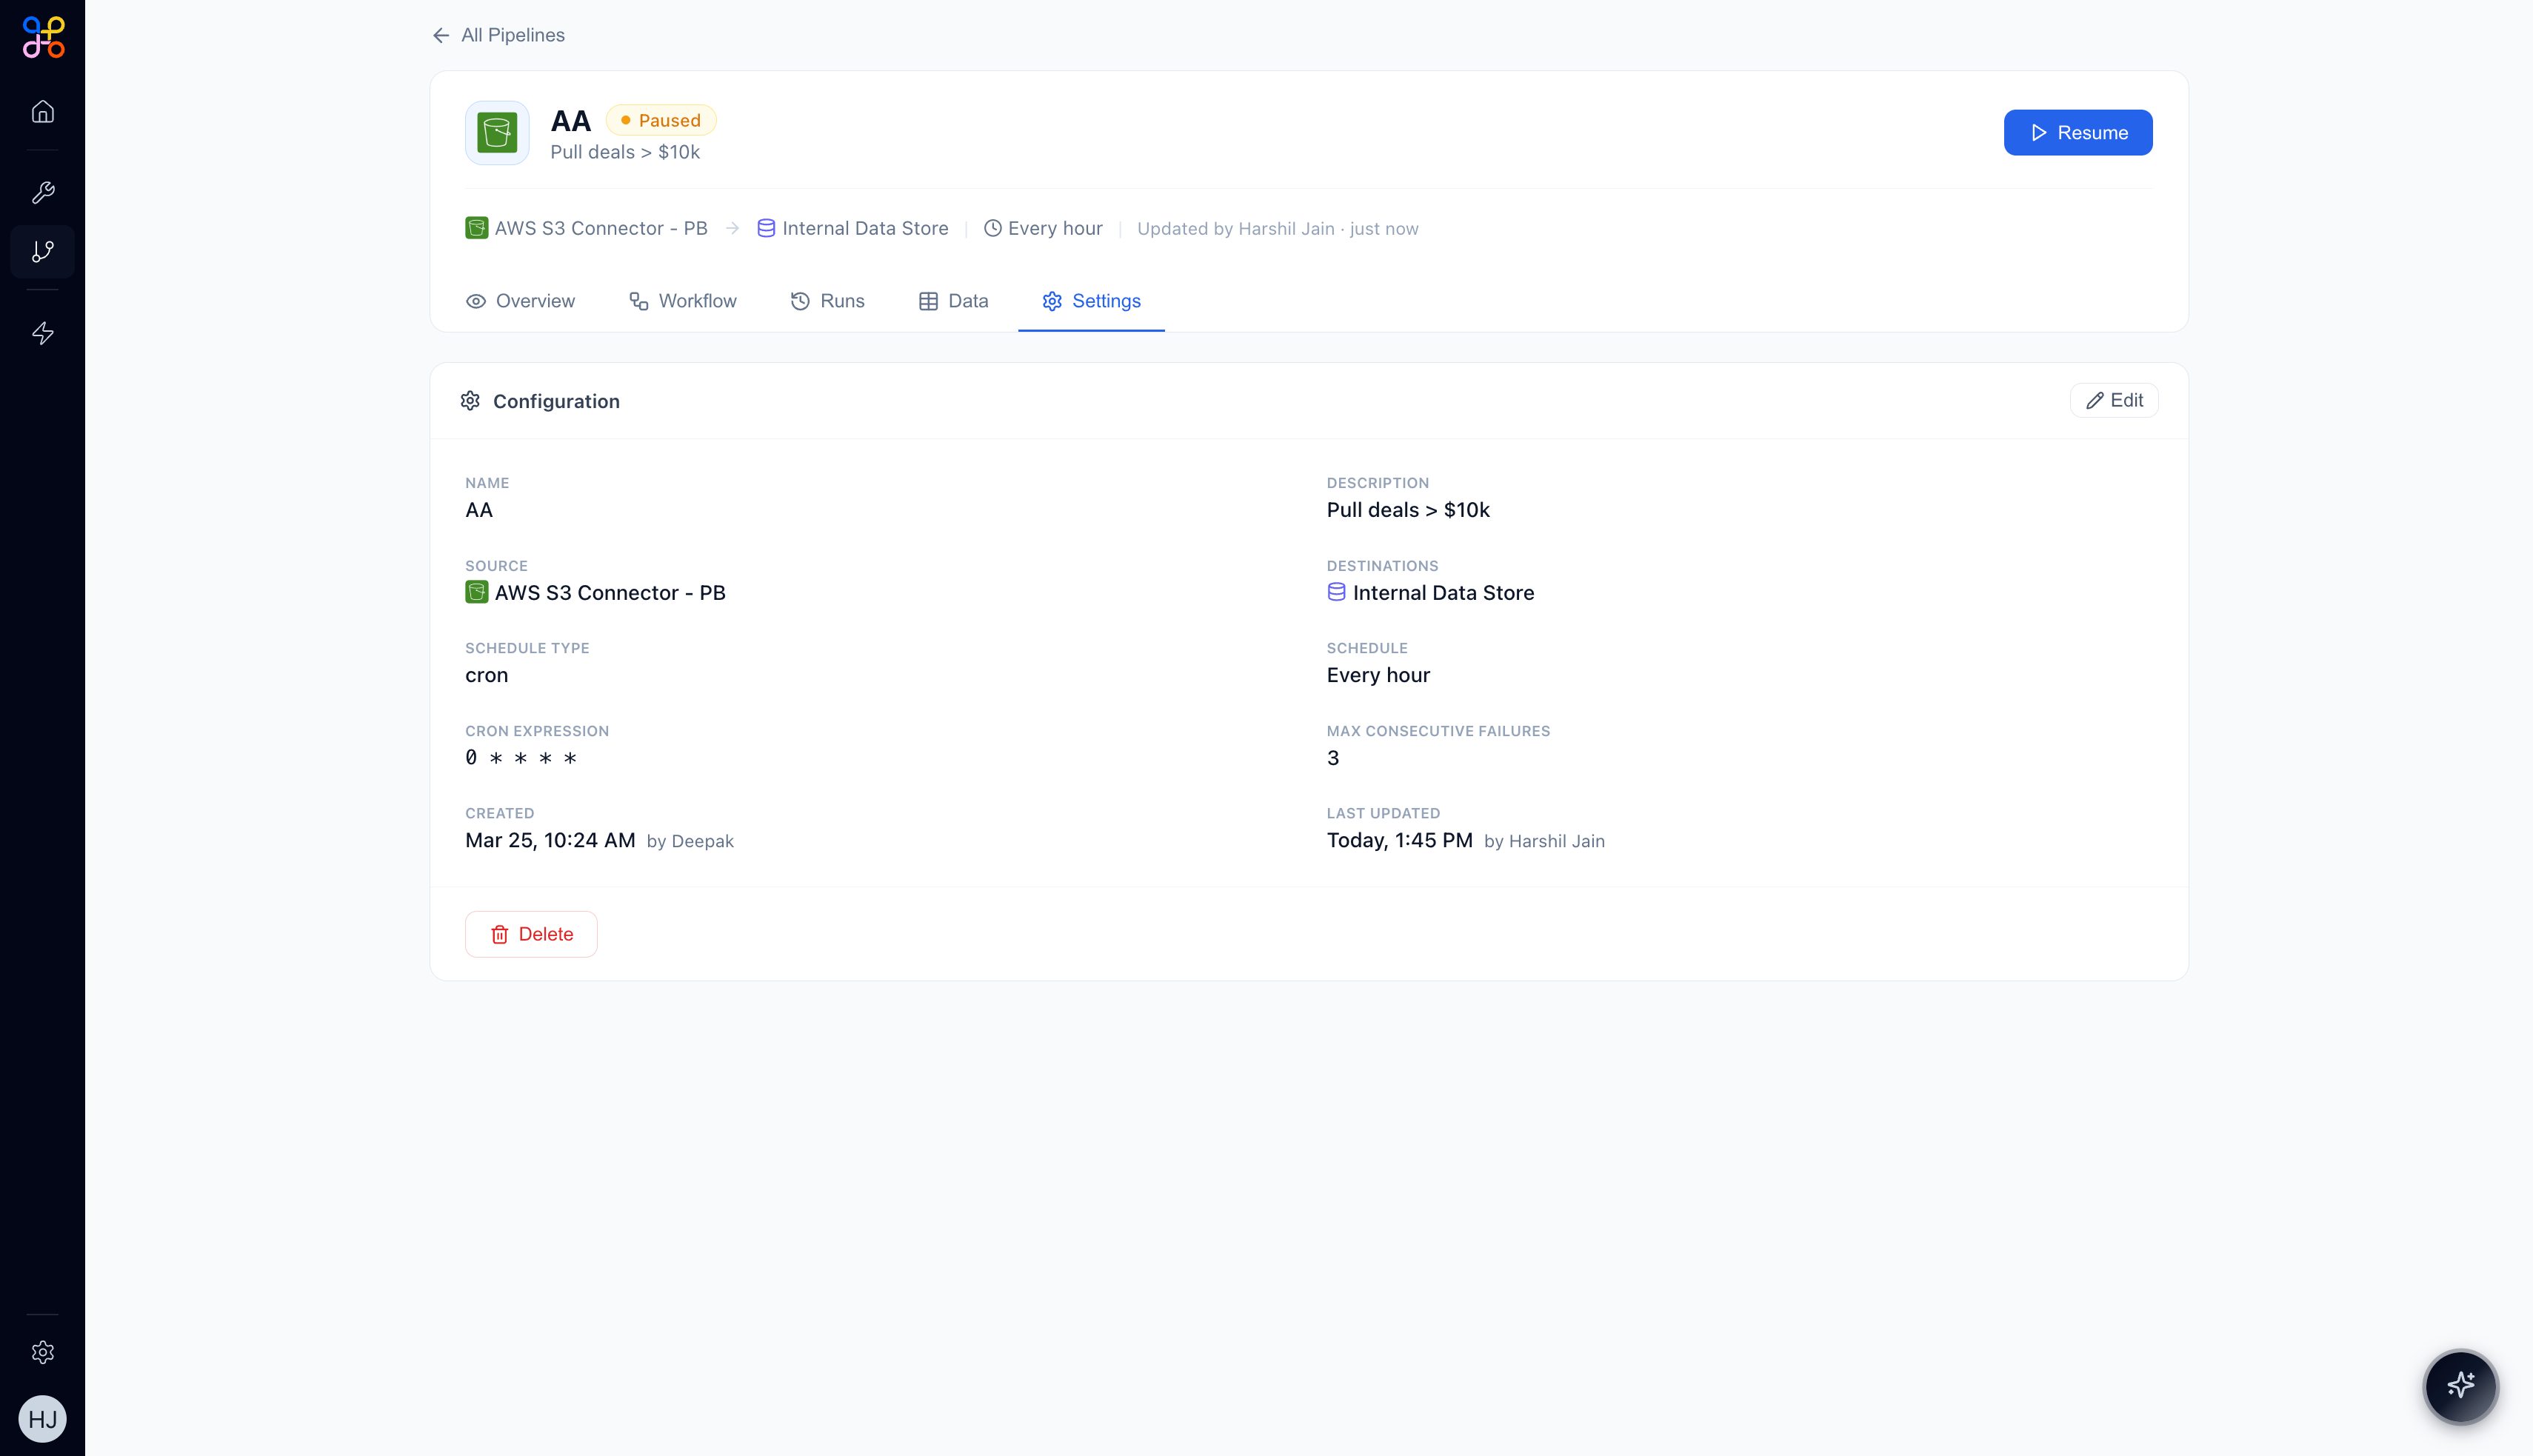Open the settings gear at the bottom of the sidebar
The height and width of the screenshot is (1456, 2533).
coord(43,1352)
